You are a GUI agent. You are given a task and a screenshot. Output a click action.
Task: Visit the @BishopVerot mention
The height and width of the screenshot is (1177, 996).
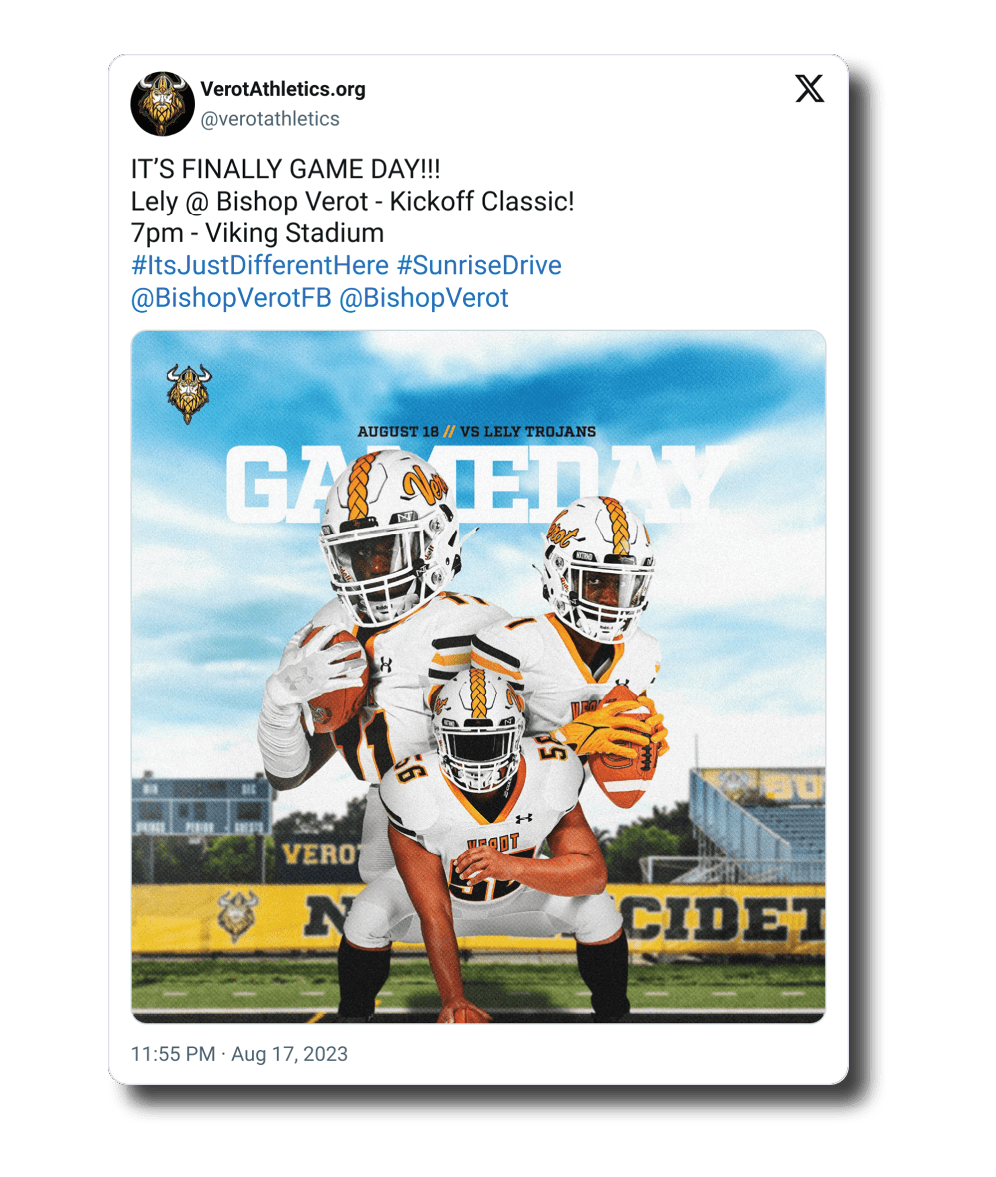click(x=424, y=297)
